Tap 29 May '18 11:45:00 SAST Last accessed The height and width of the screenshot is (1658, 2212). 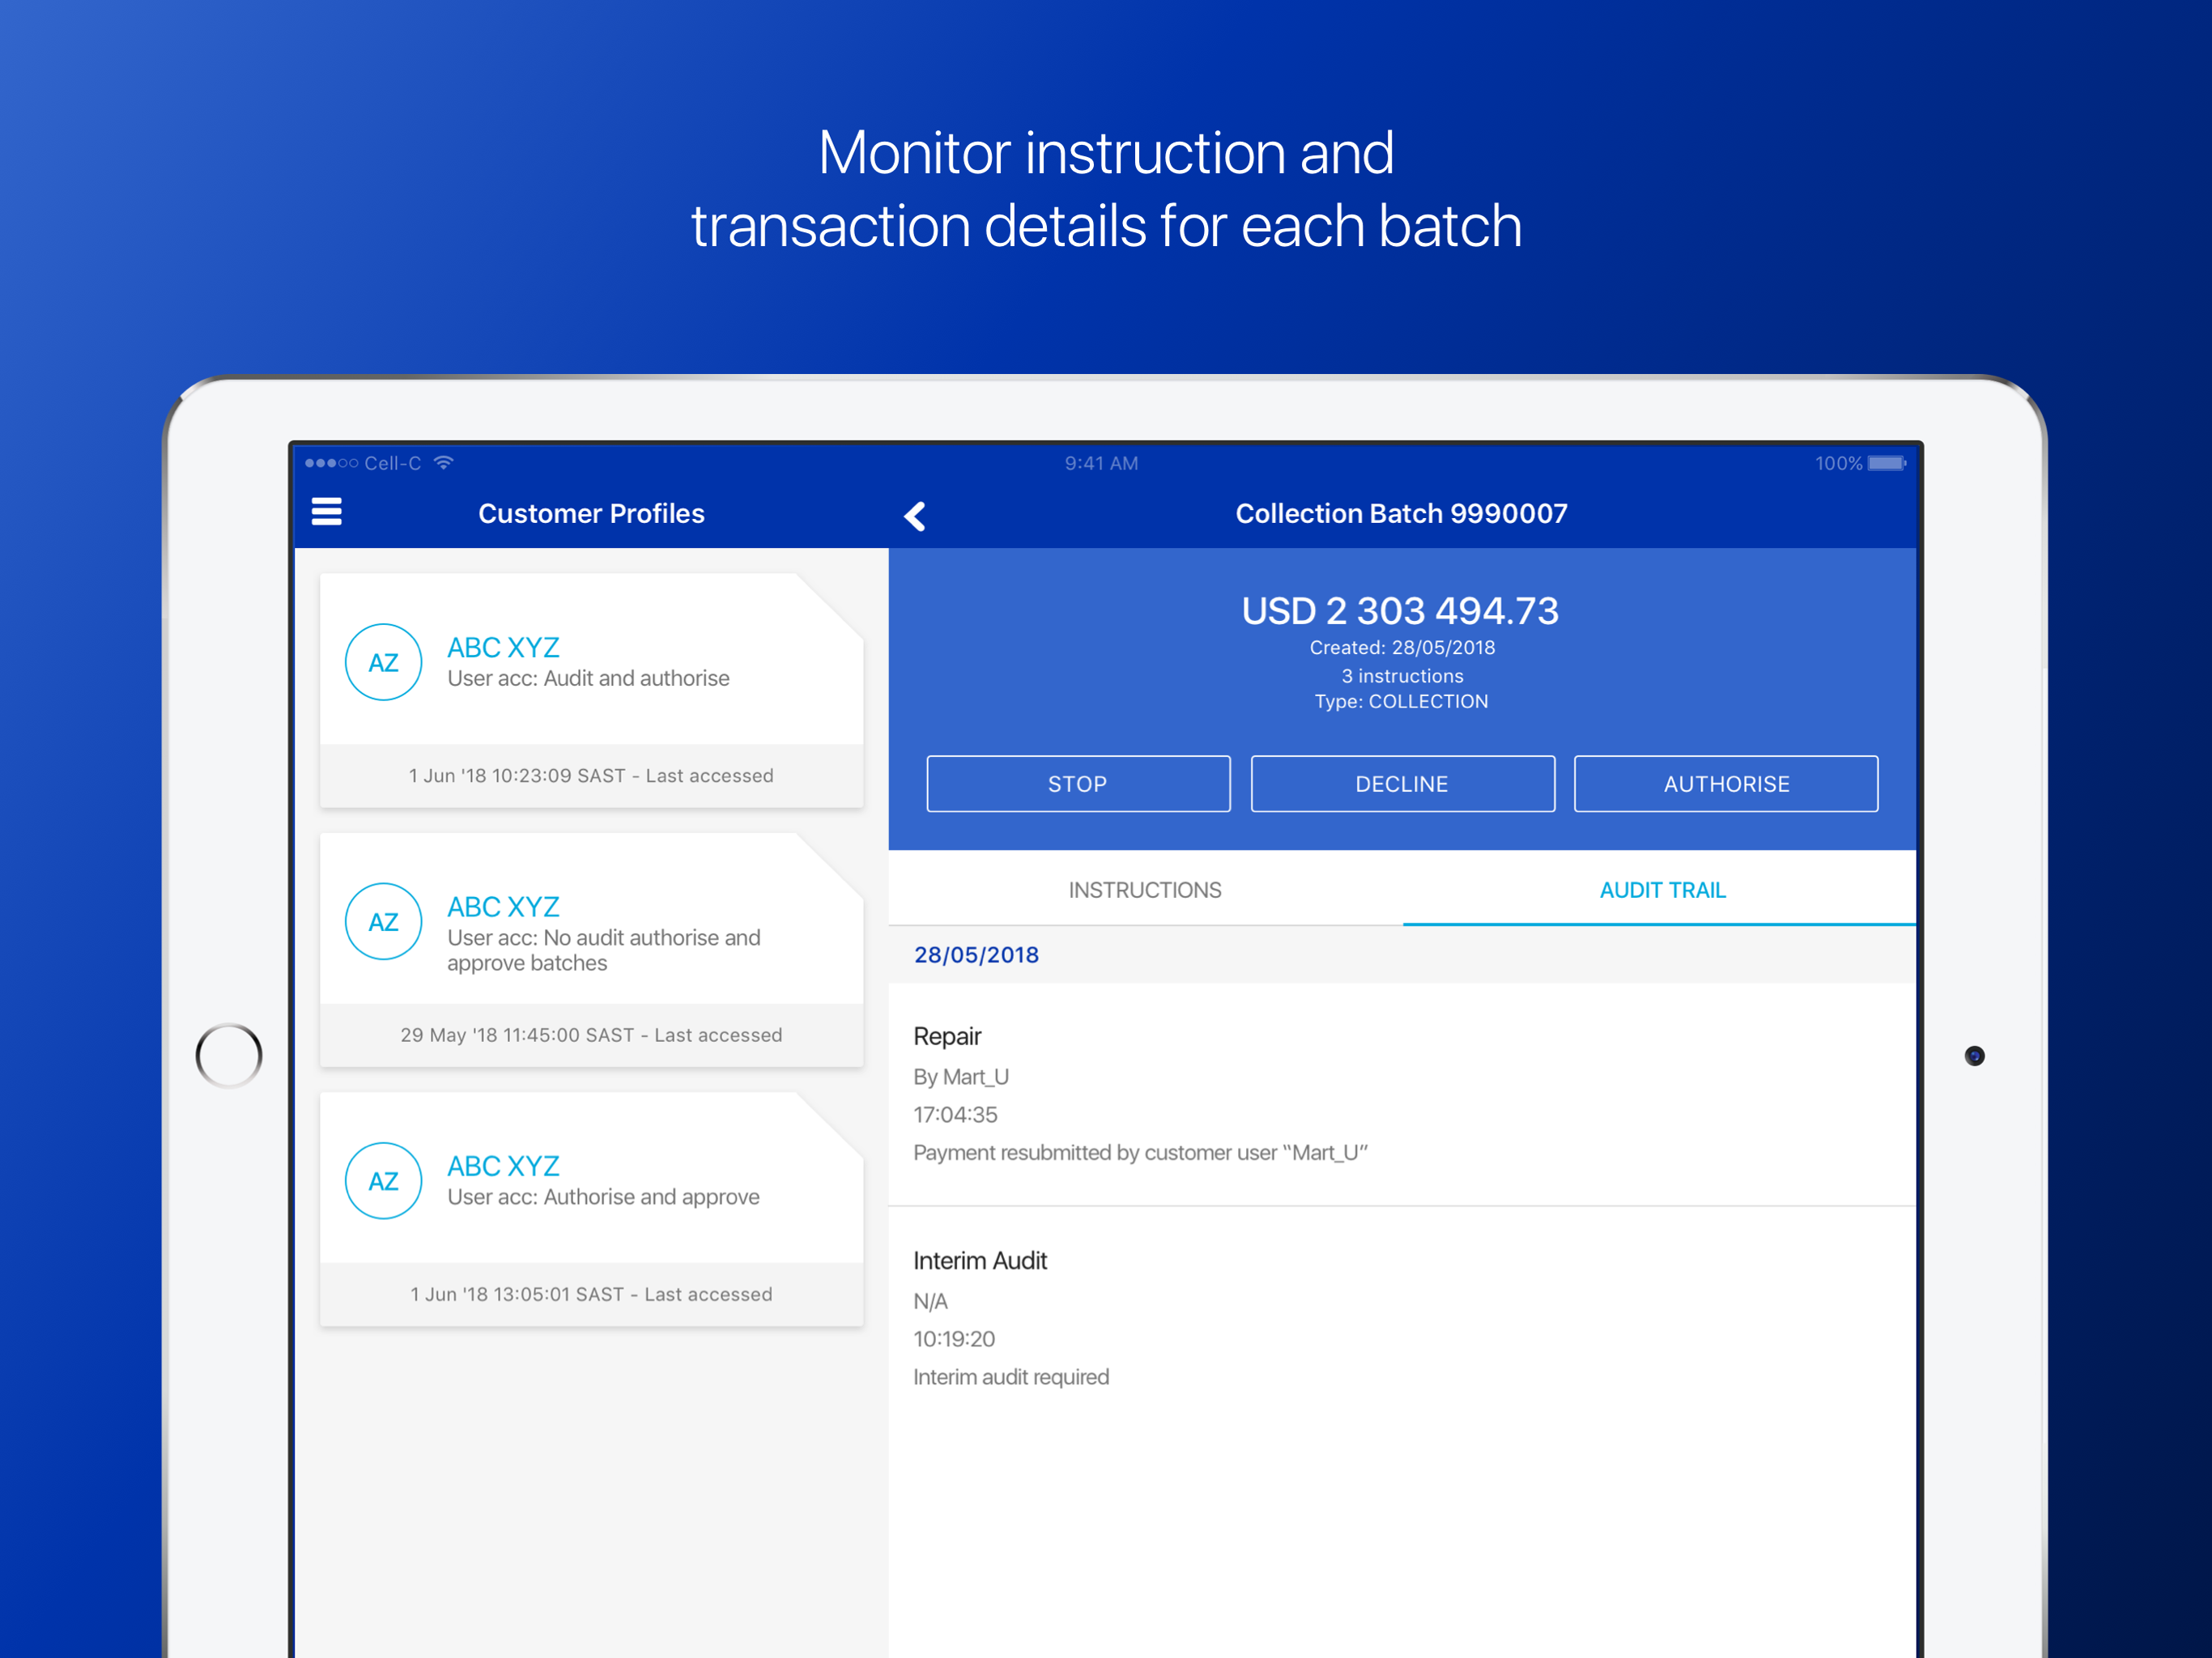[591, 1035]
